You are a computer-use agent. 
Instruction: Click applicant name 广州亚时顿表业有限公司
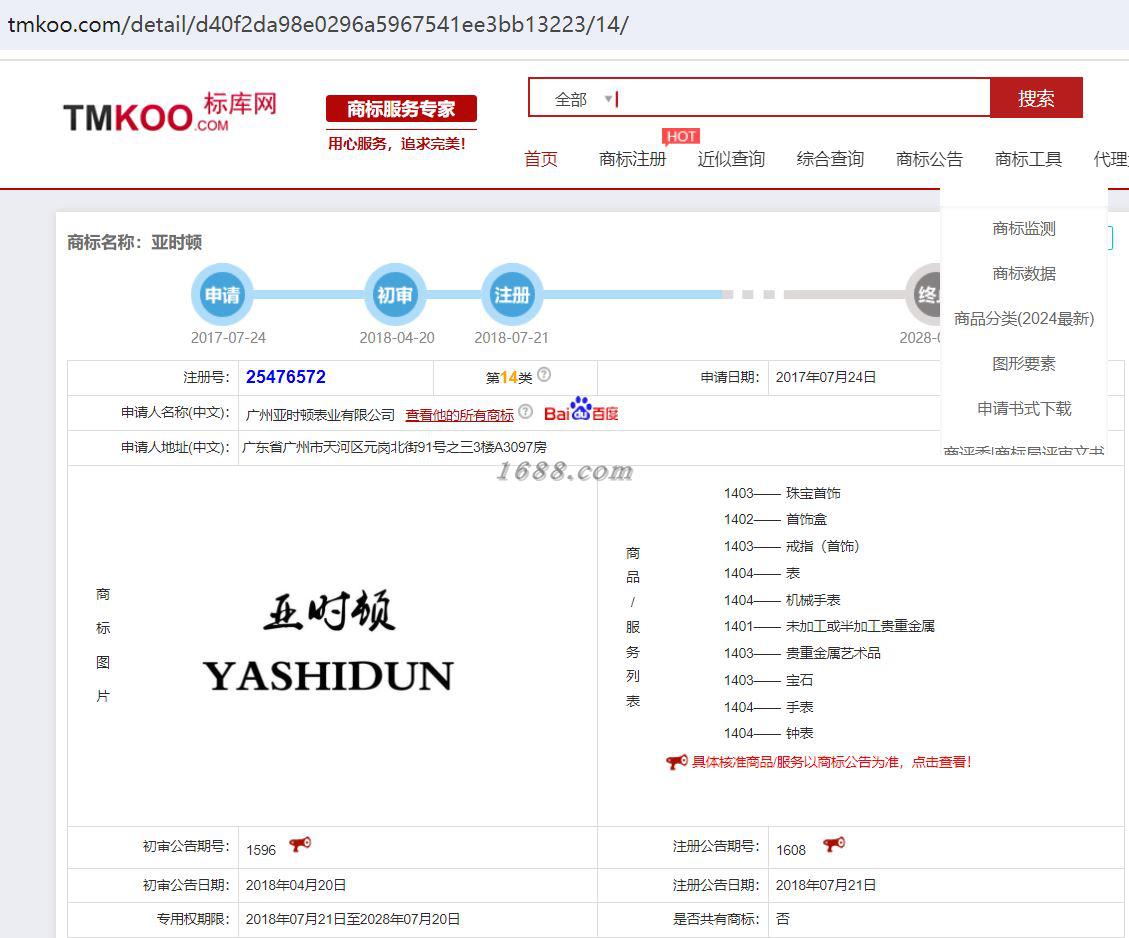tap(320, 415)
